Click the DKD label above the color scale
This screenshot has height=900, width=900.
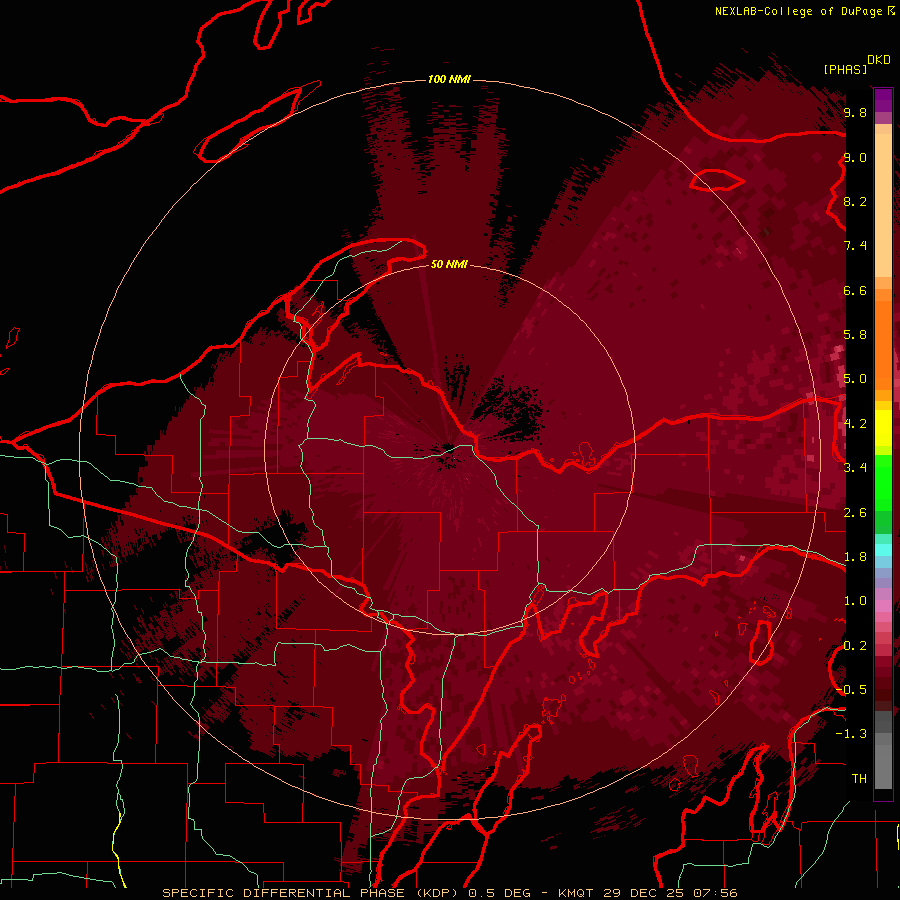pos(879,60)
